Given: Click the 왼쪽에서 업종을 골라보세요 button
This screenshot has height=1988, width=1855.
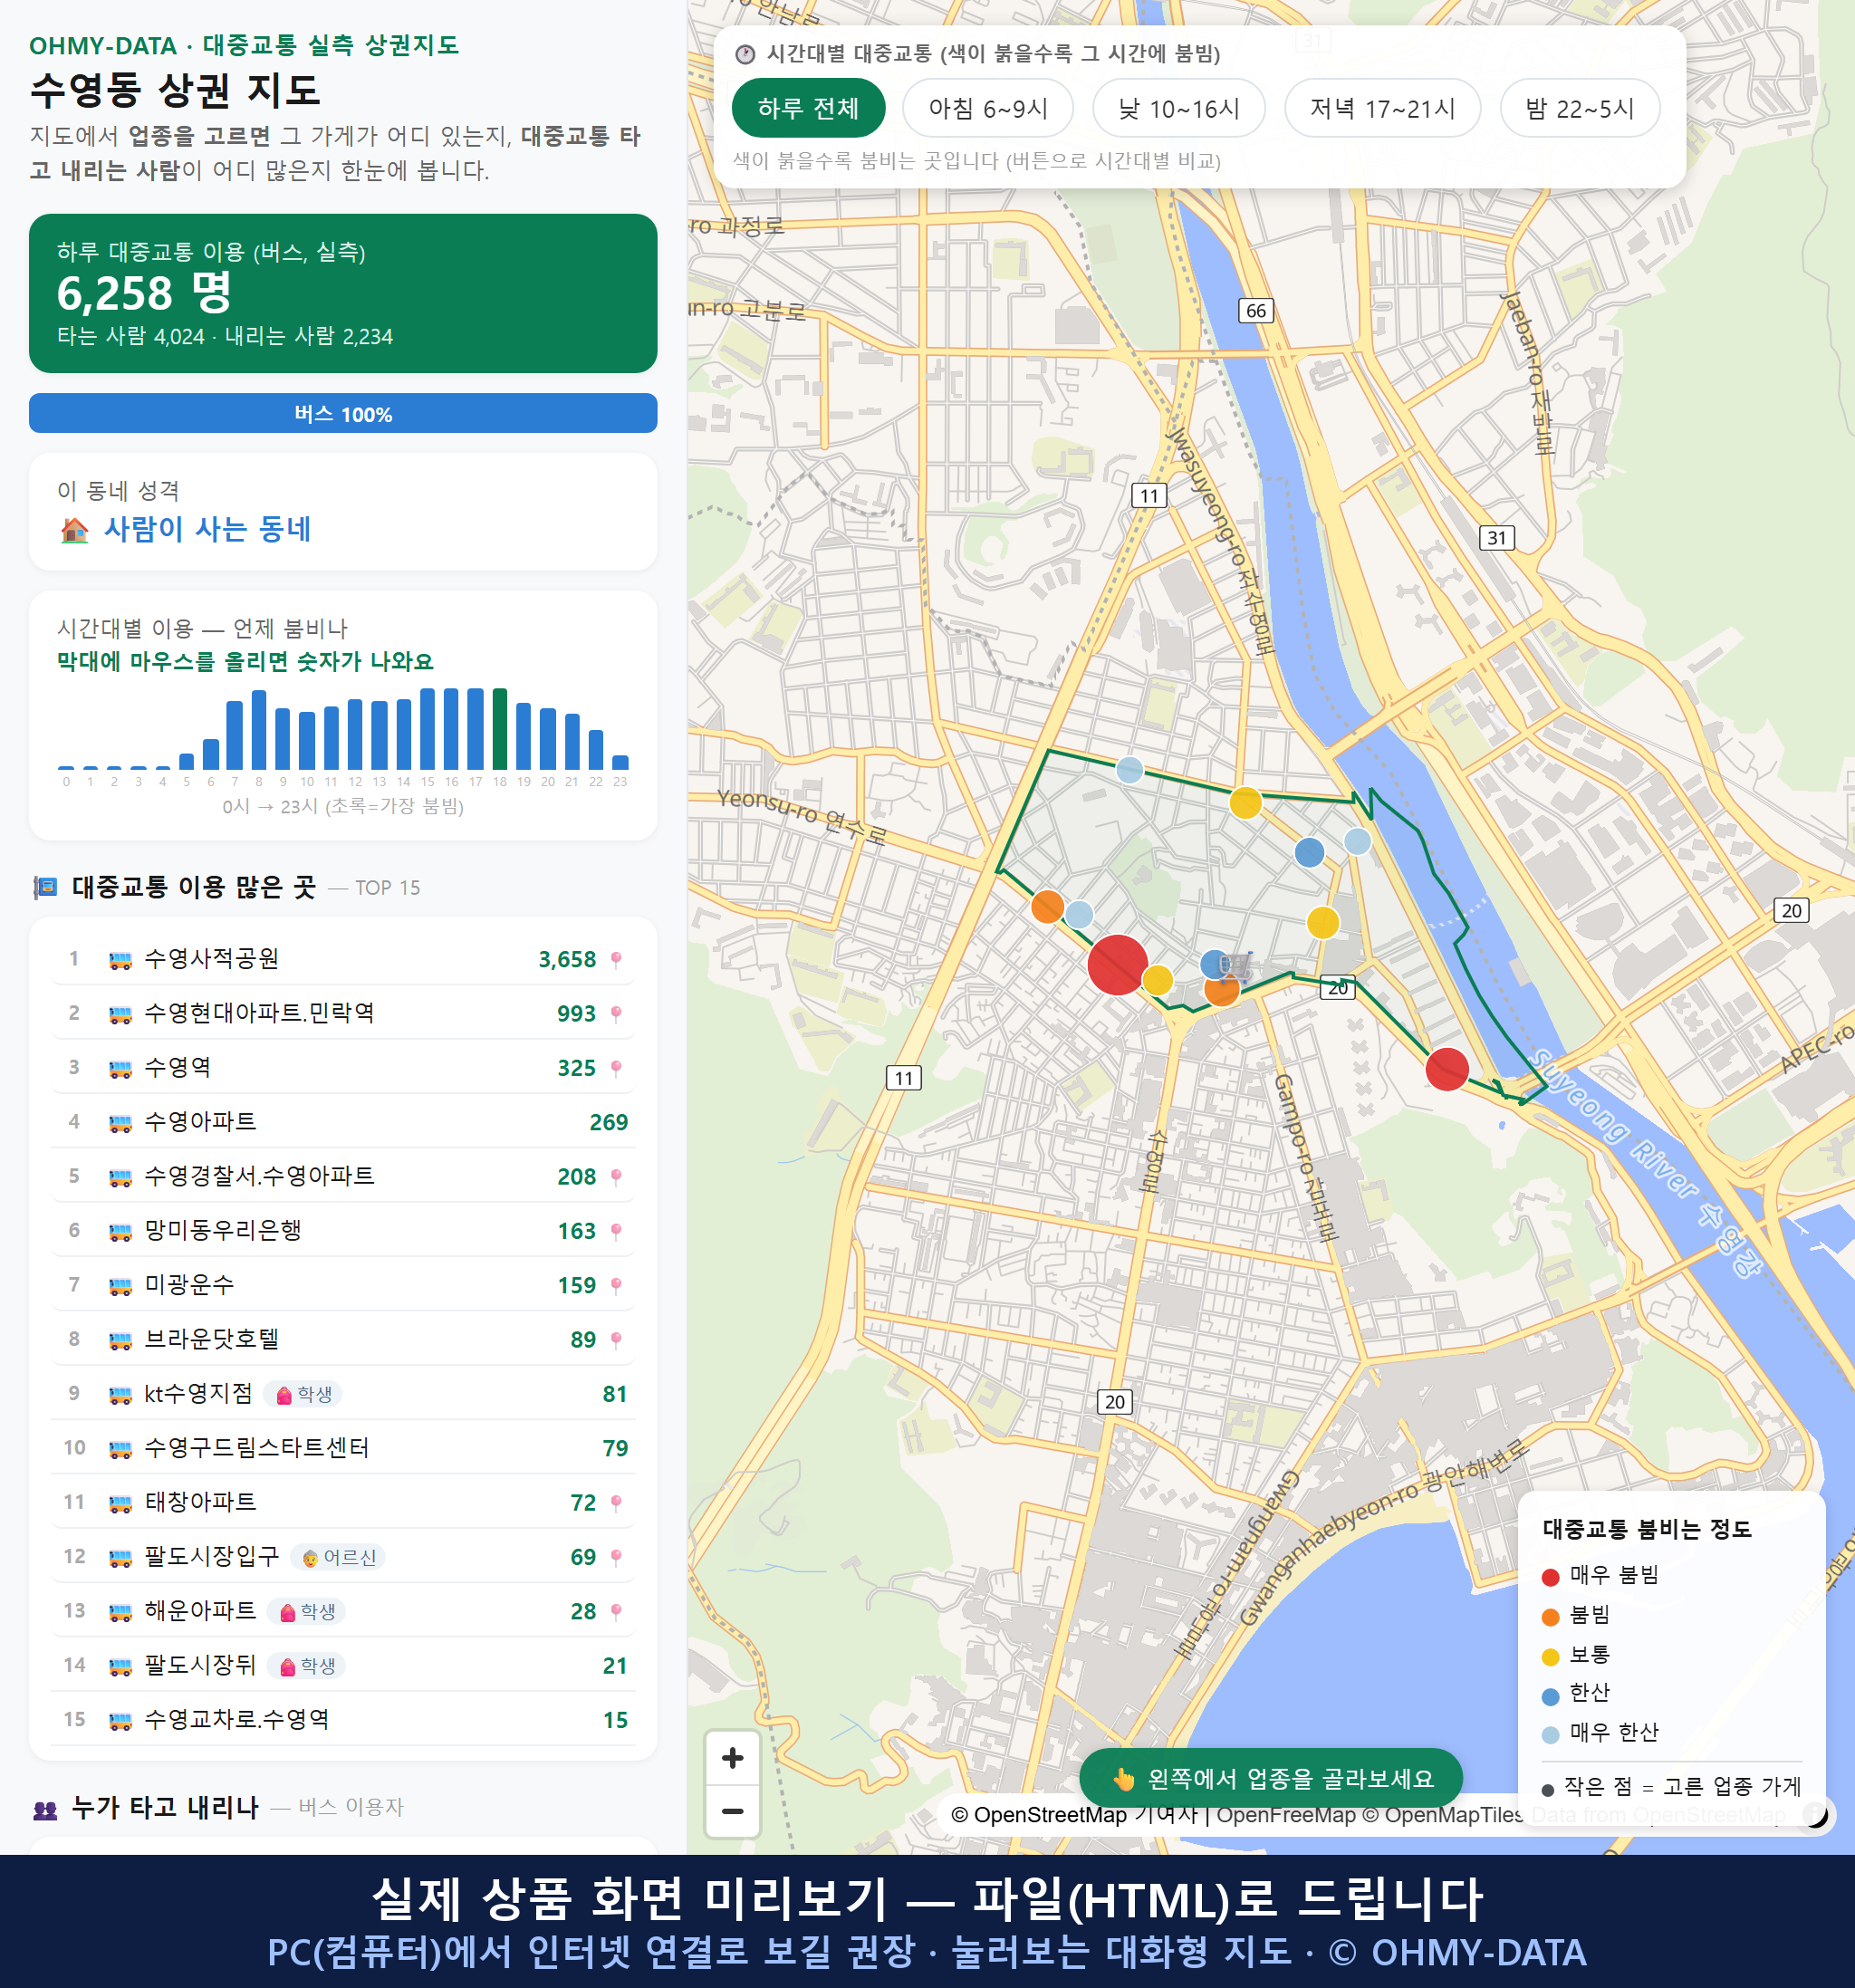Looking at the screenshot, I should [1271, 1778].
